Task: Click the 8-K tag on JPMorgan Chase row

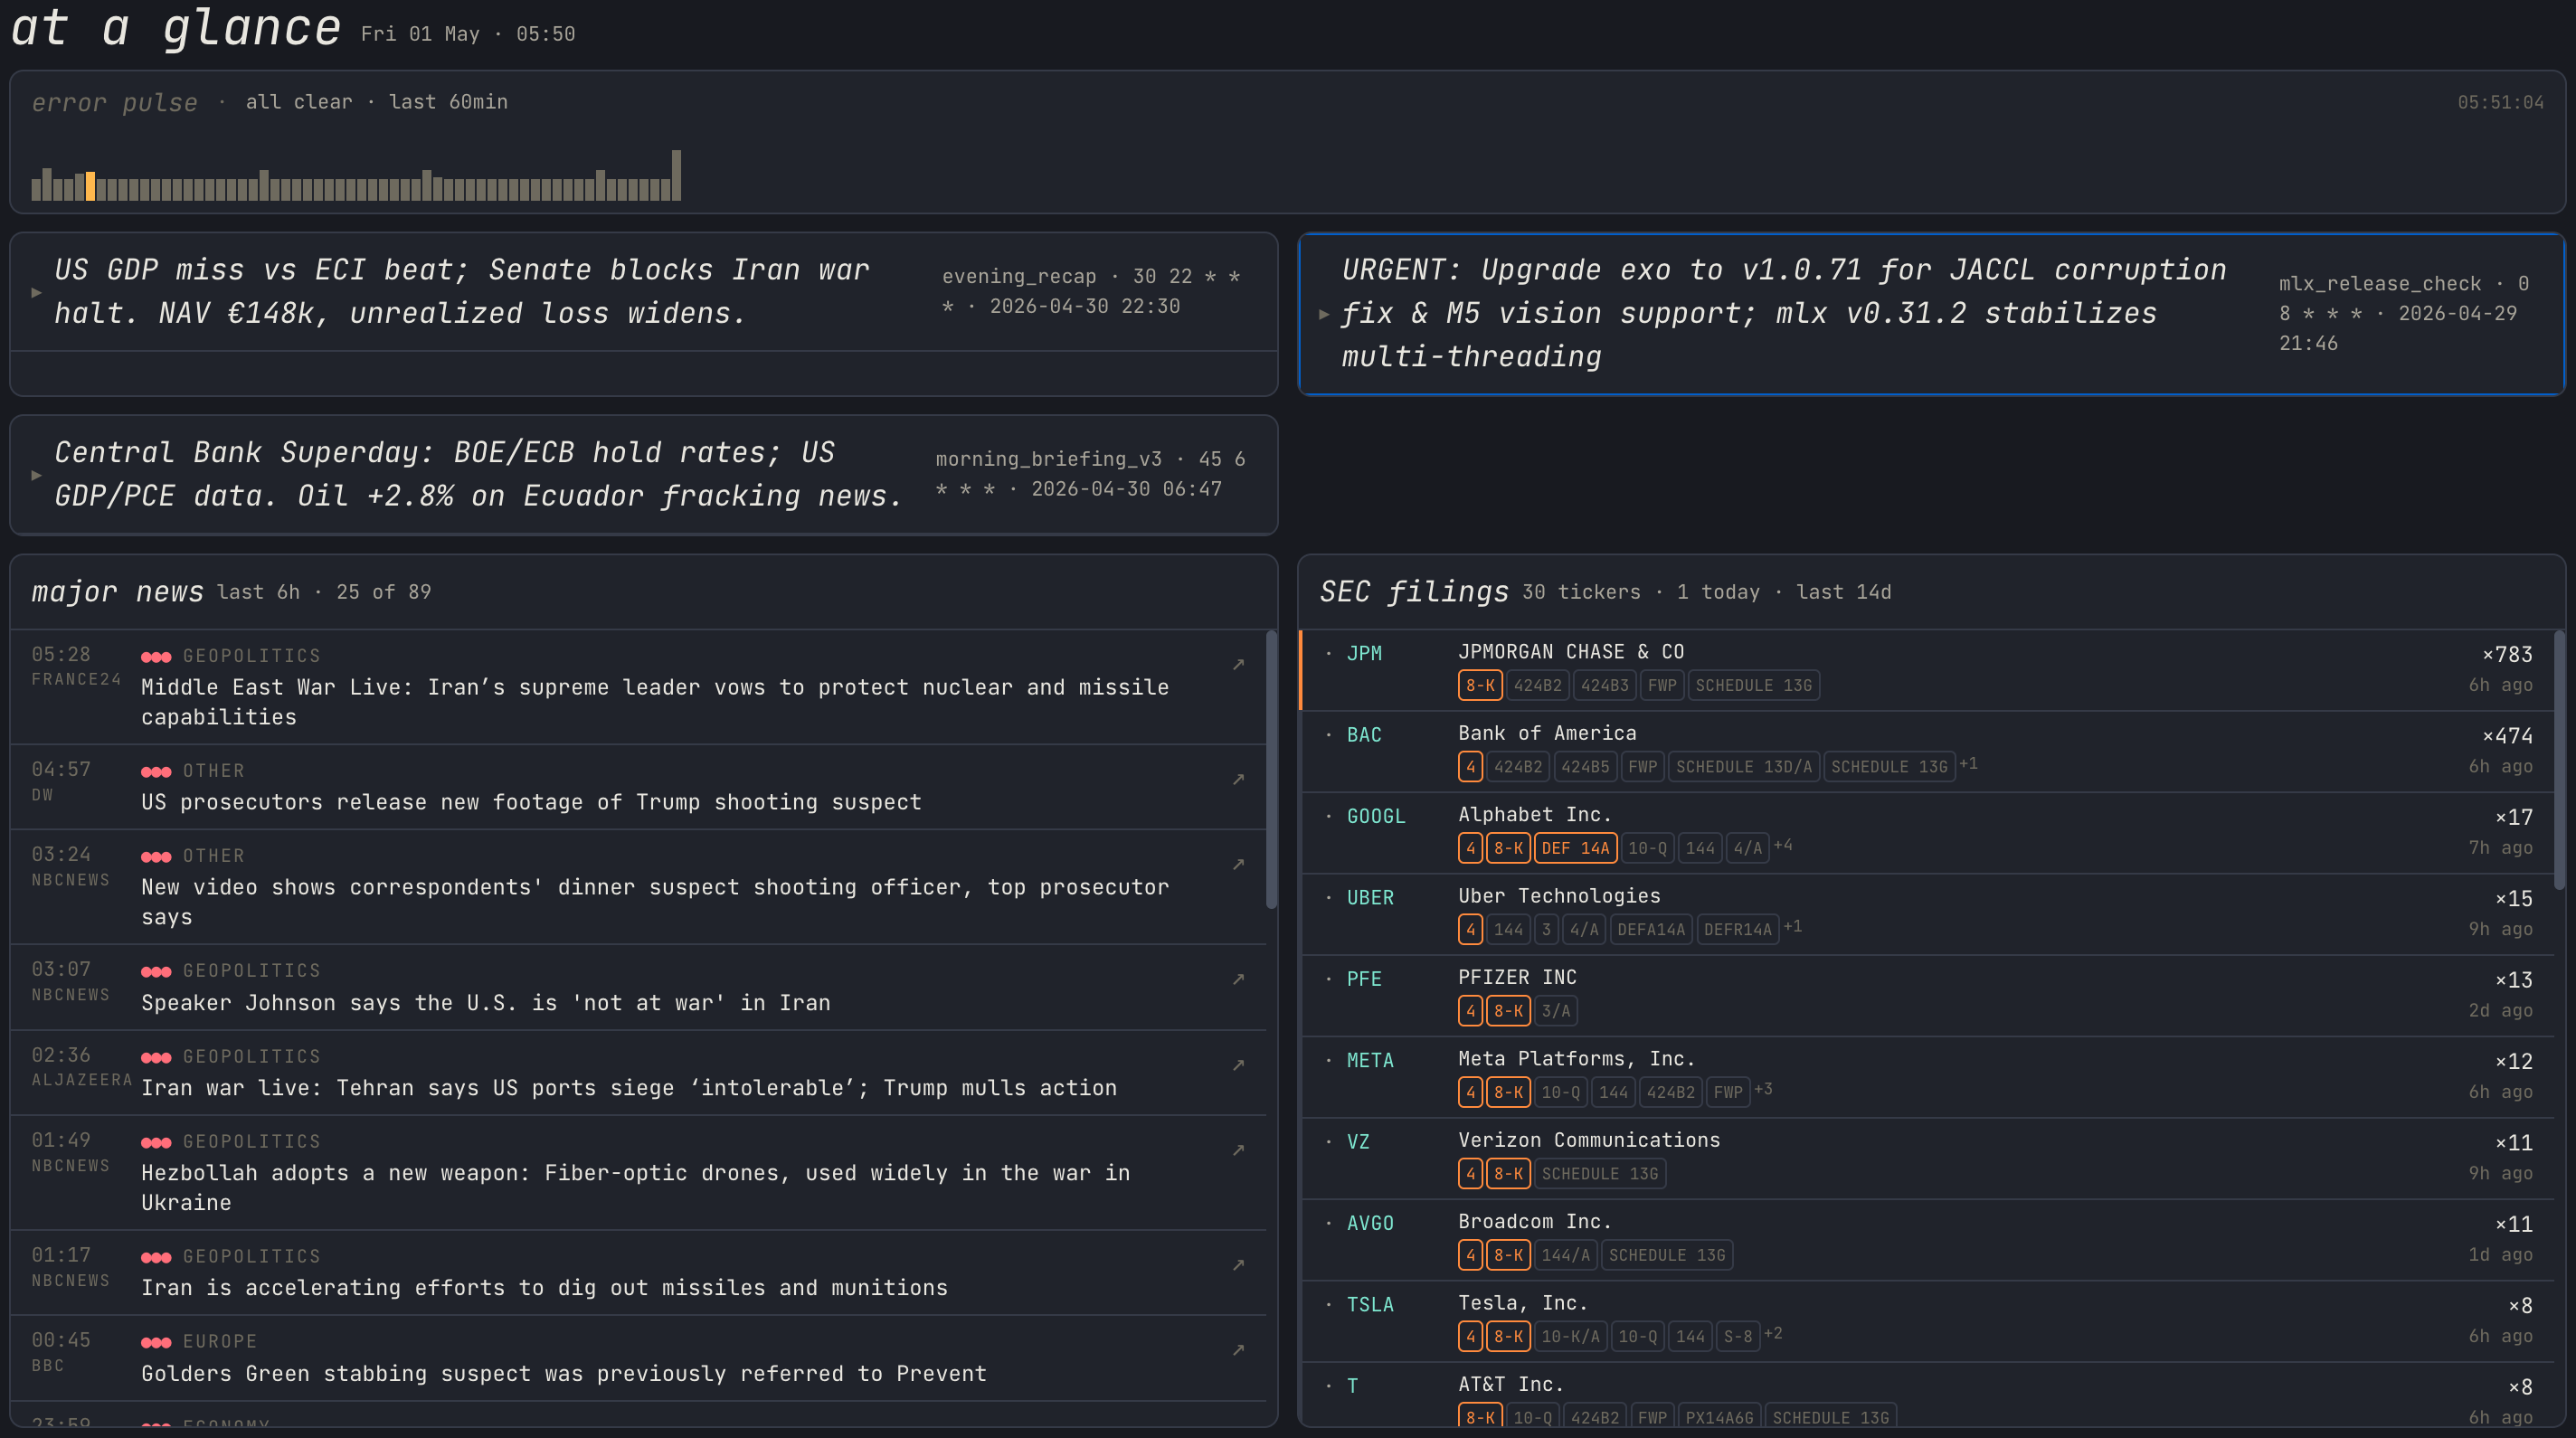Action: coord(1480,685)
